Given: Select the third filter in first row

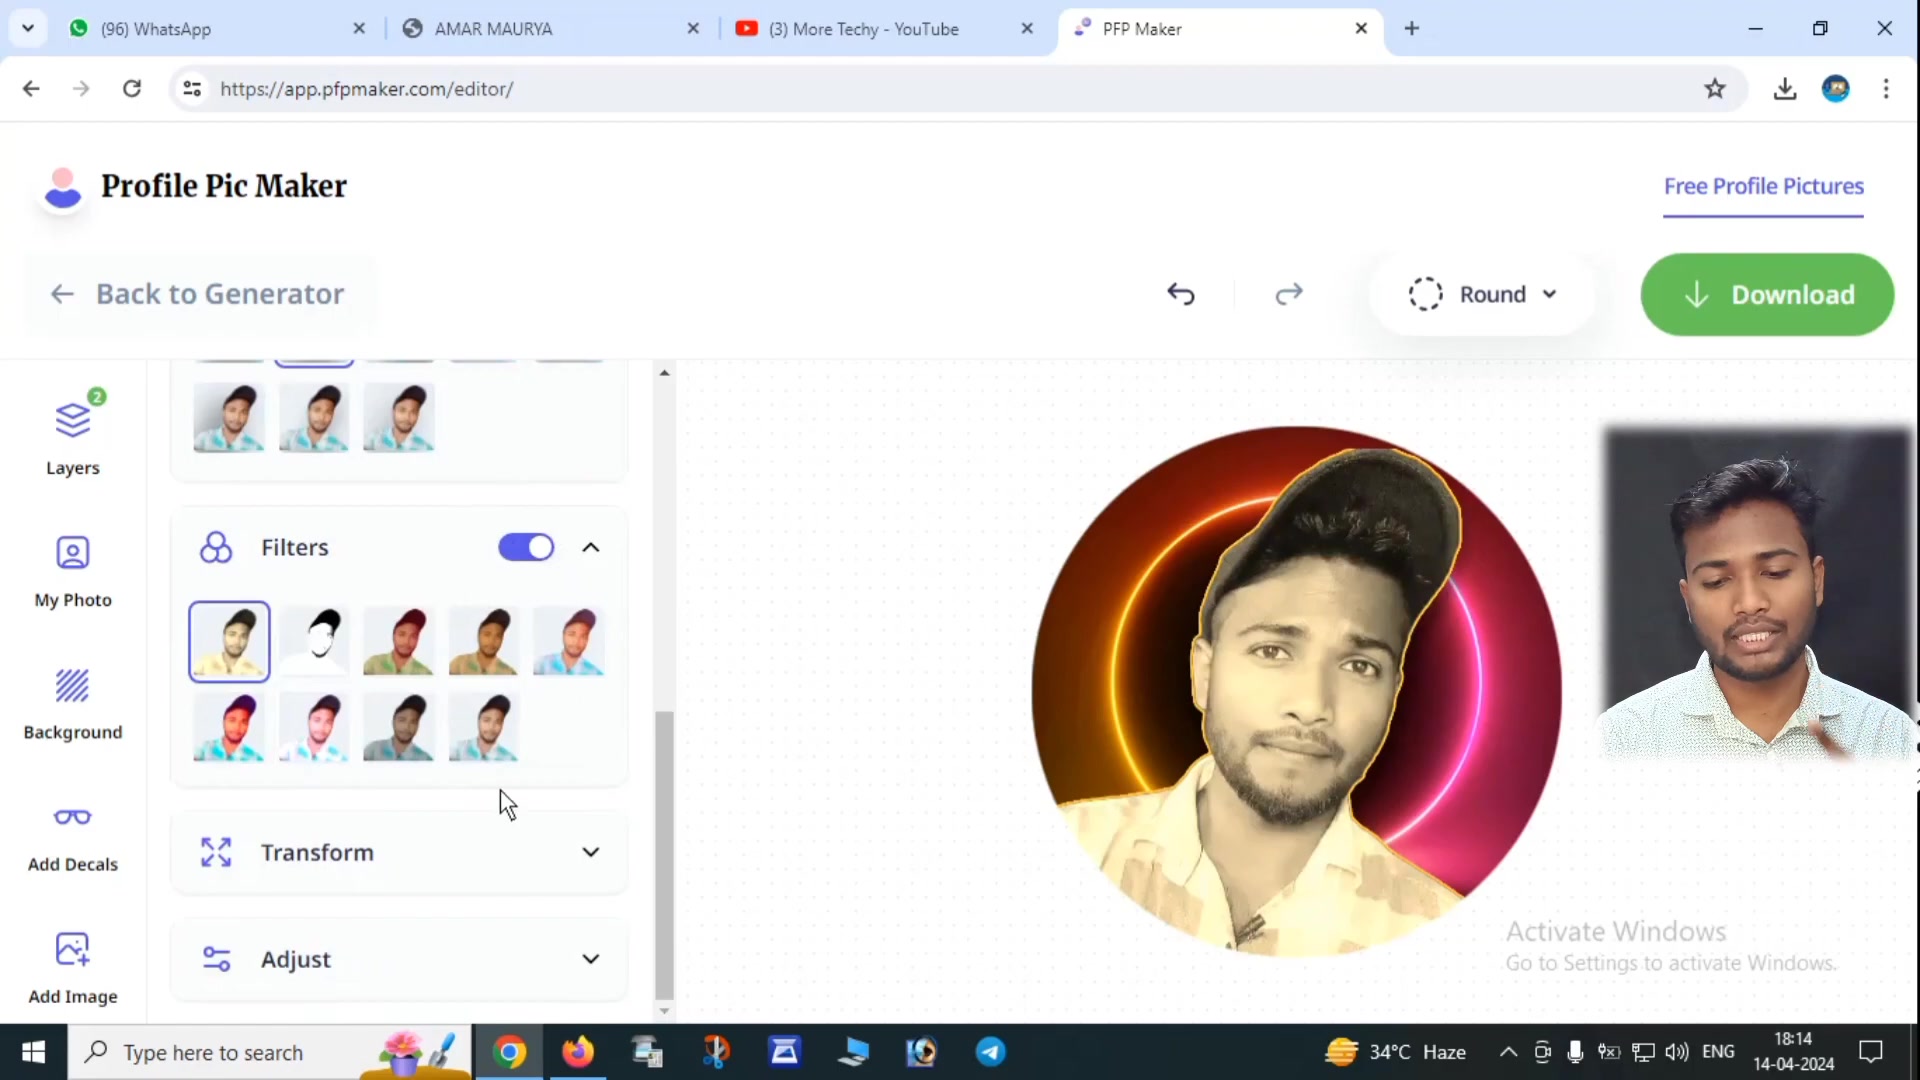Looking at the screenshot, I should click(x=399, y=641).
